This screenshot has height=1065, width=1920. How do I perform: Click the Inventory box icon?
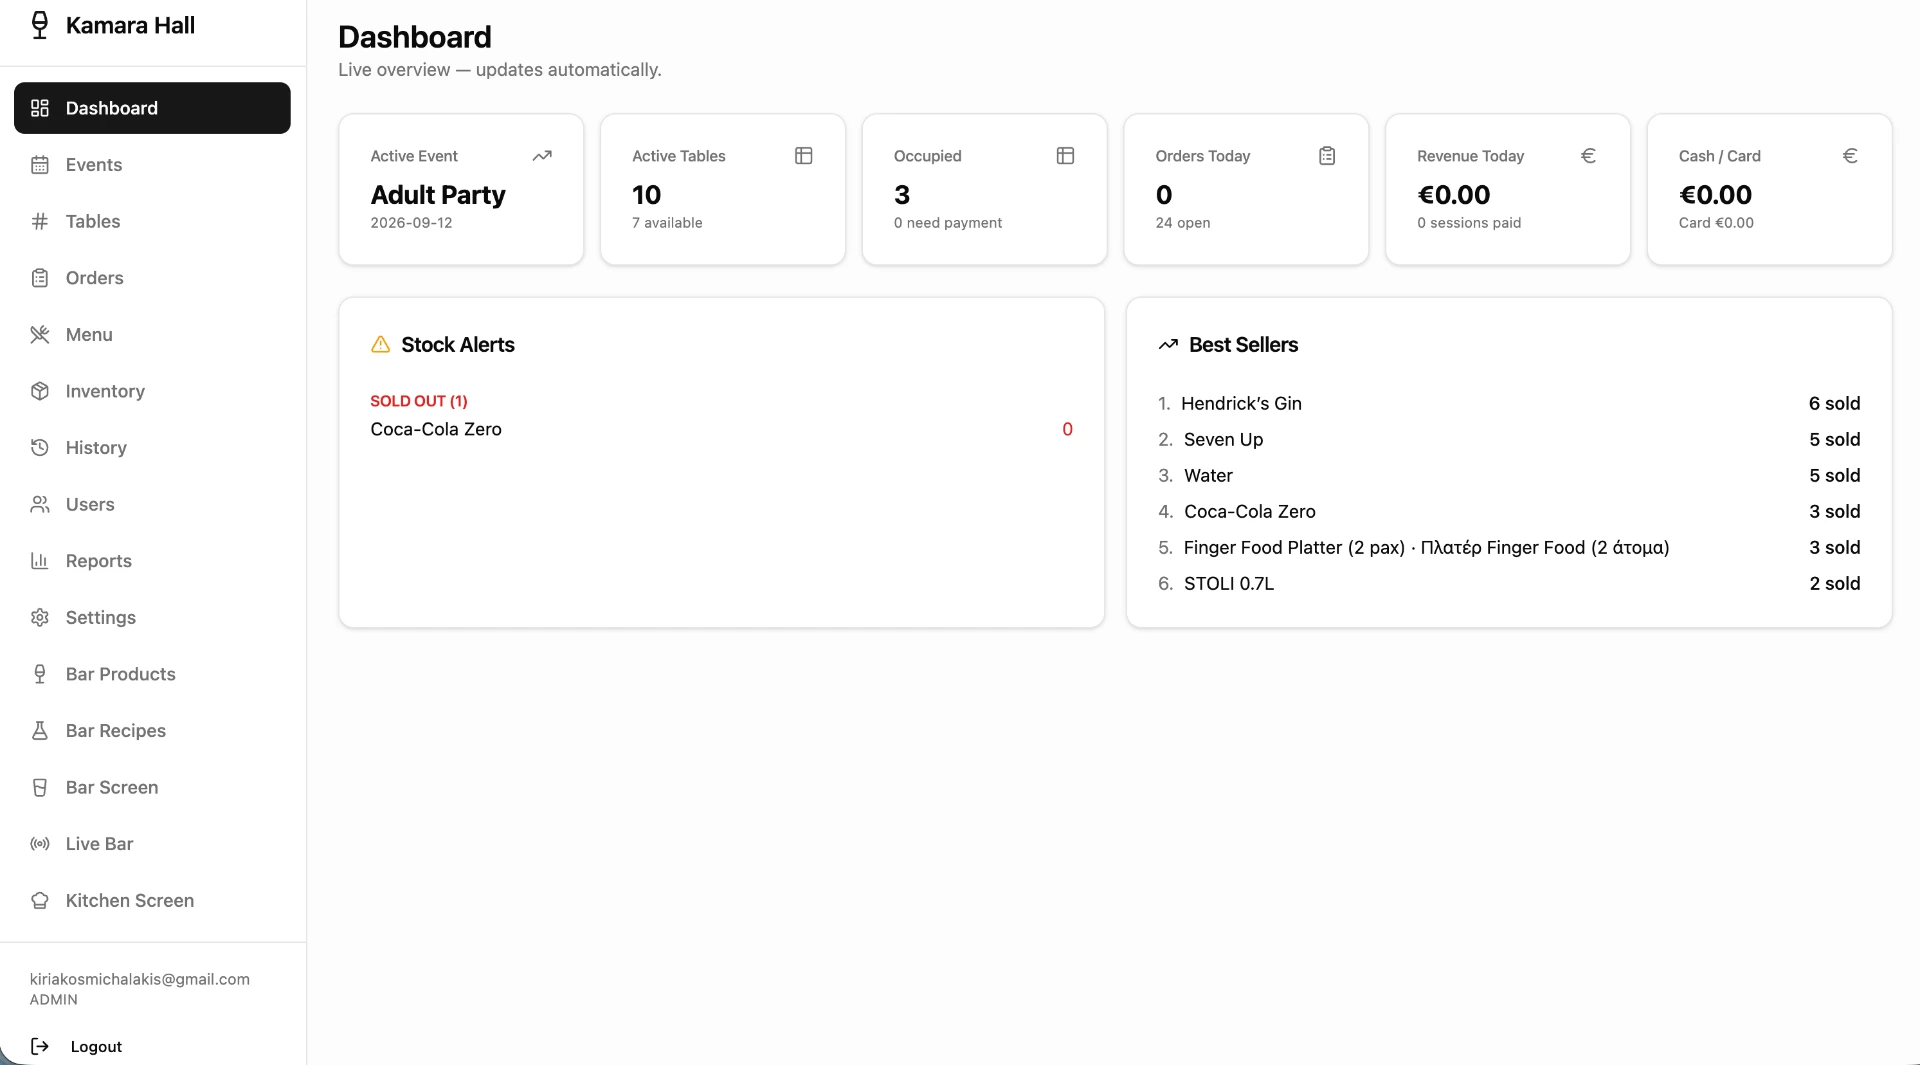pos(40,391)
